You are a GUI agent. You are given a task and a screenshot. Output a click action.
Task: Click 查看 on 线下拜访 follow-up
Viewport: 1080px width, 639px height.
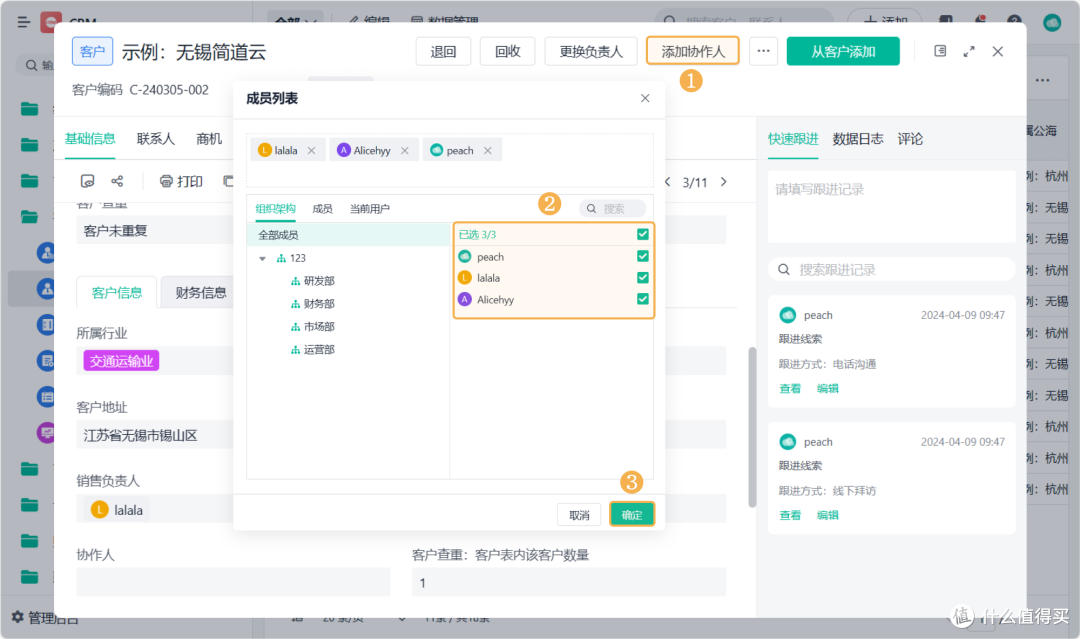tap(790, 515)
